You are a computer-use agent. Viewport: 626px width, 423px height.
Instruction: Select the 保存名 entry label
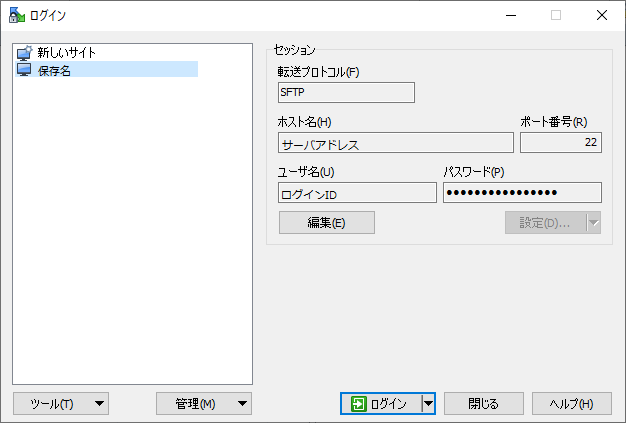coord(54,70)
